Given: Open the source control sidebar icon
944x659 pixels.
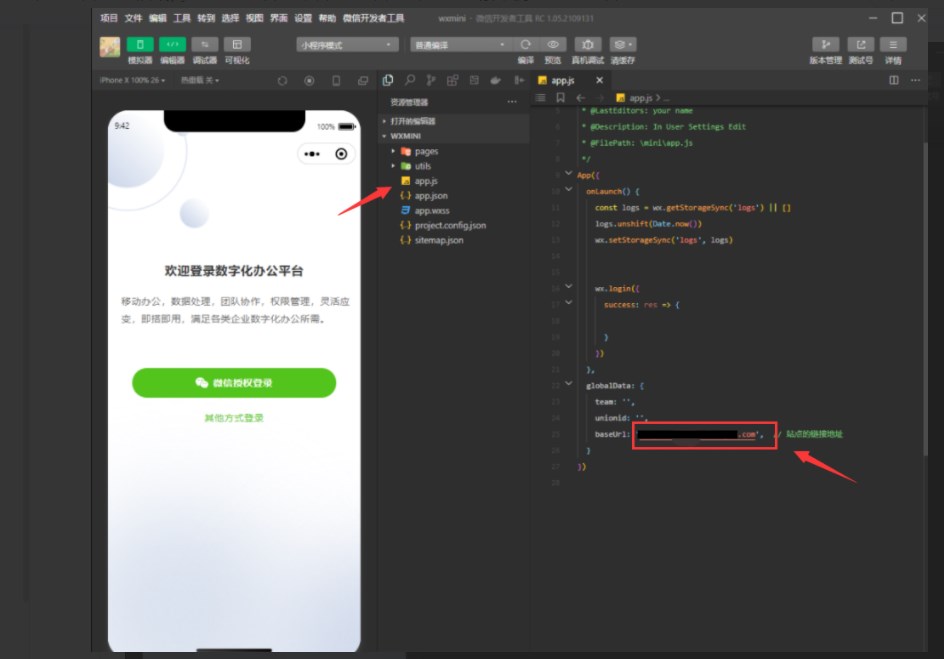Looking at the screenshot, I should click(x=431, y=80).
